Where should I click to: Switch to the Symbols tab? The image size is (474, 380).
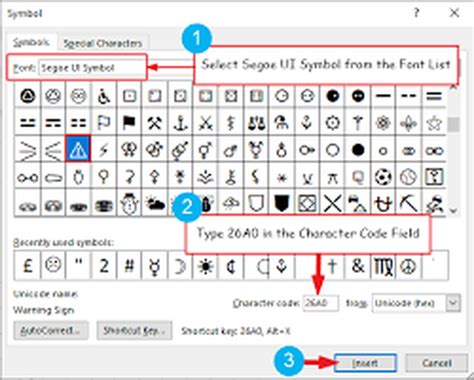[31, 42]
